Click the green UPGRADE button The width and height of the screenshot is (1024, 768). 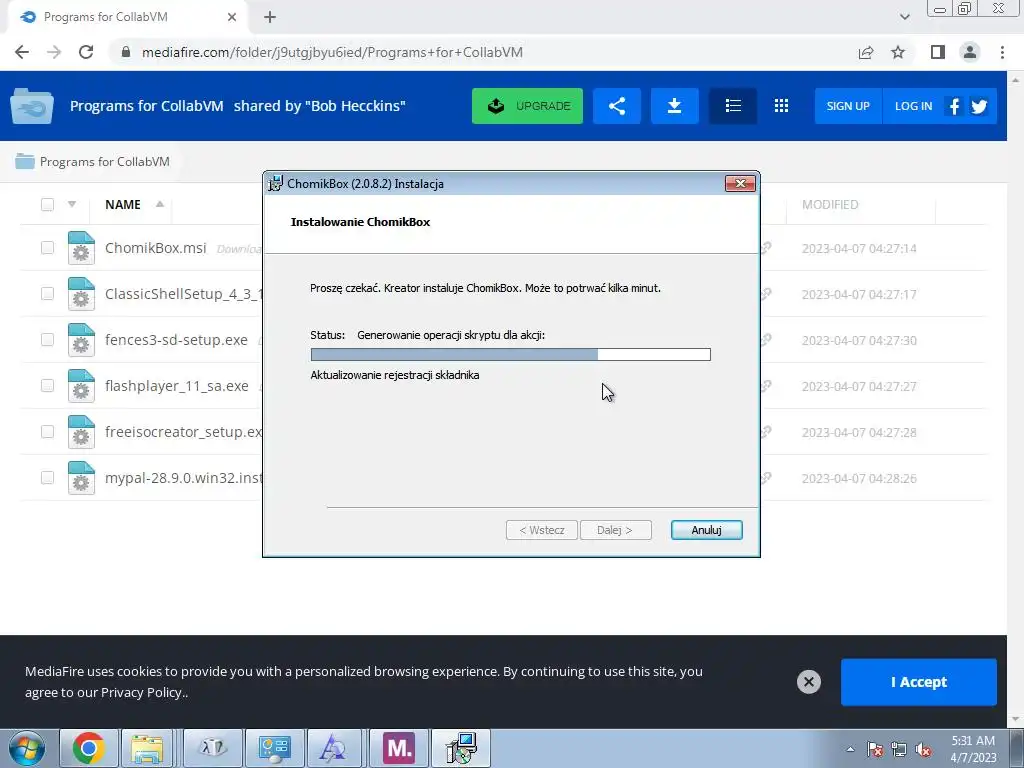coord(527,106)
